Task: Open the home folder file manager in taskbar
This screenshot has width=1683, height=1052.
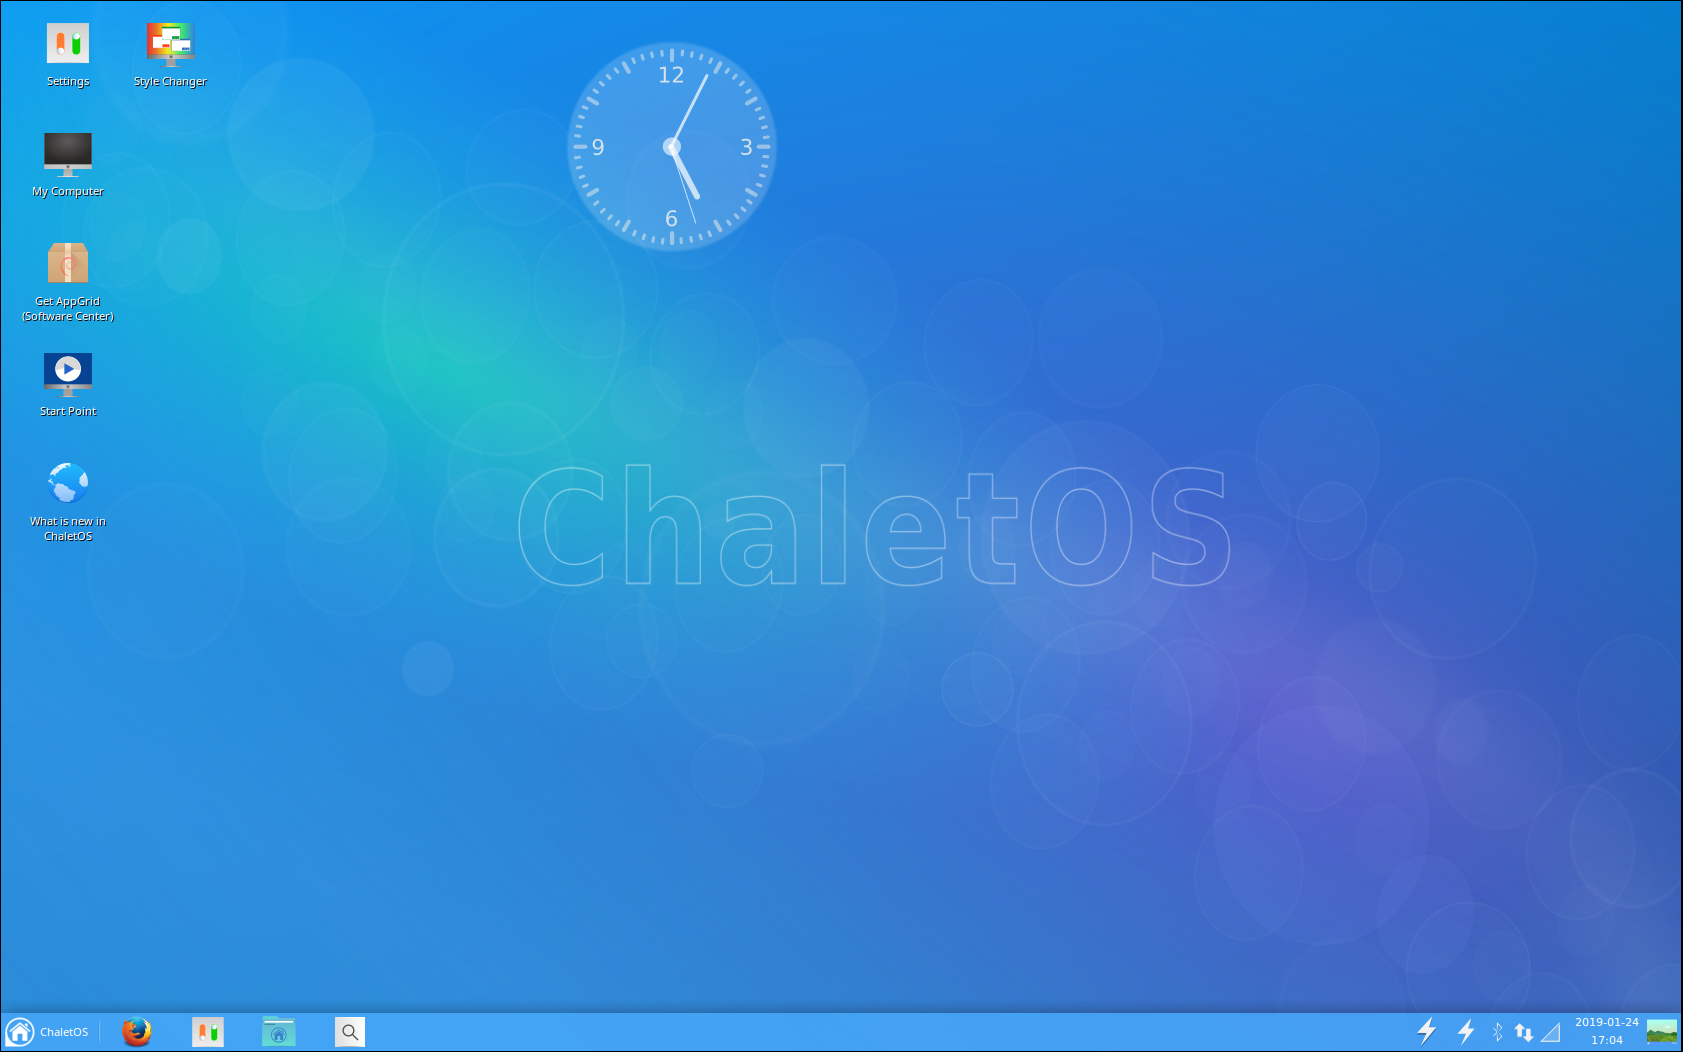Action: (x=278, y=1031)
